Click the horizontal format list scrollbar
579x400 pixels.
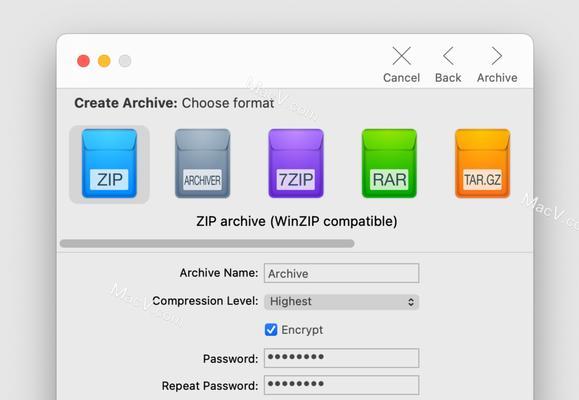207,243
